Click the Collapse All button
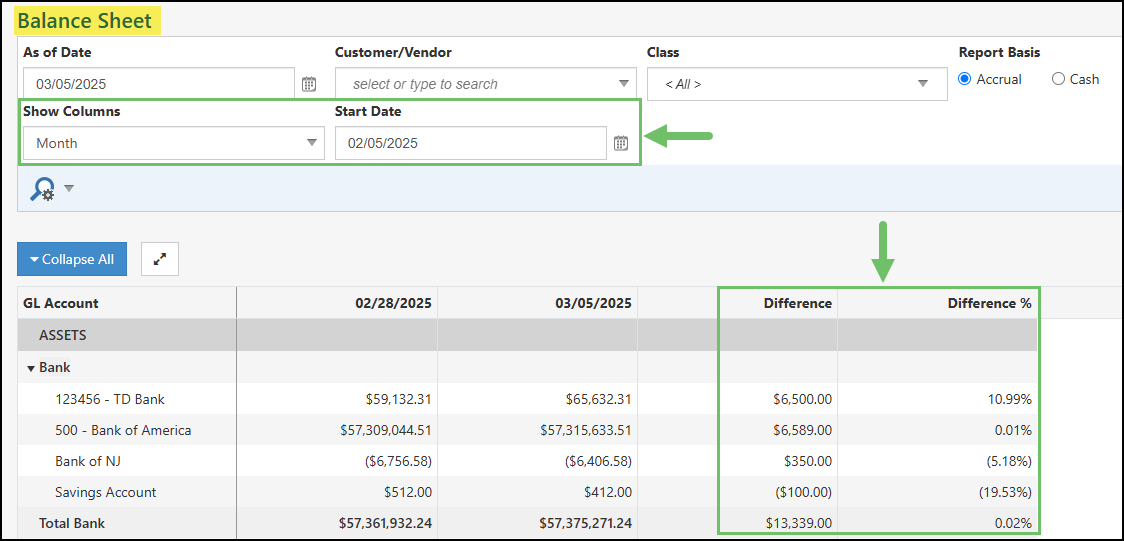Screen dimensions: 1124x541 (72, 259)
